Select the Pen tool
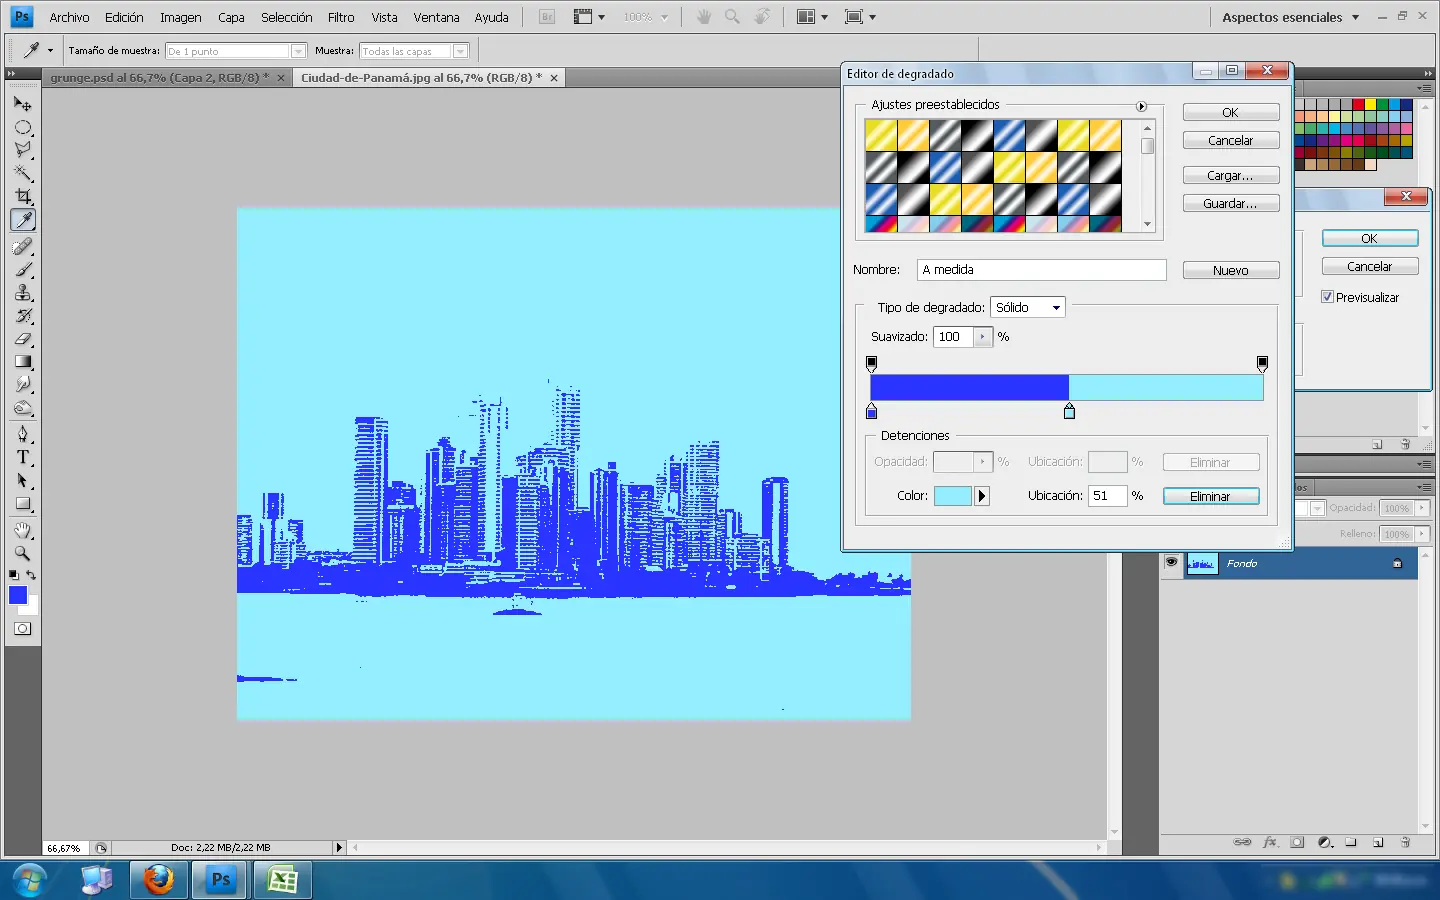 tap(22, 433)
